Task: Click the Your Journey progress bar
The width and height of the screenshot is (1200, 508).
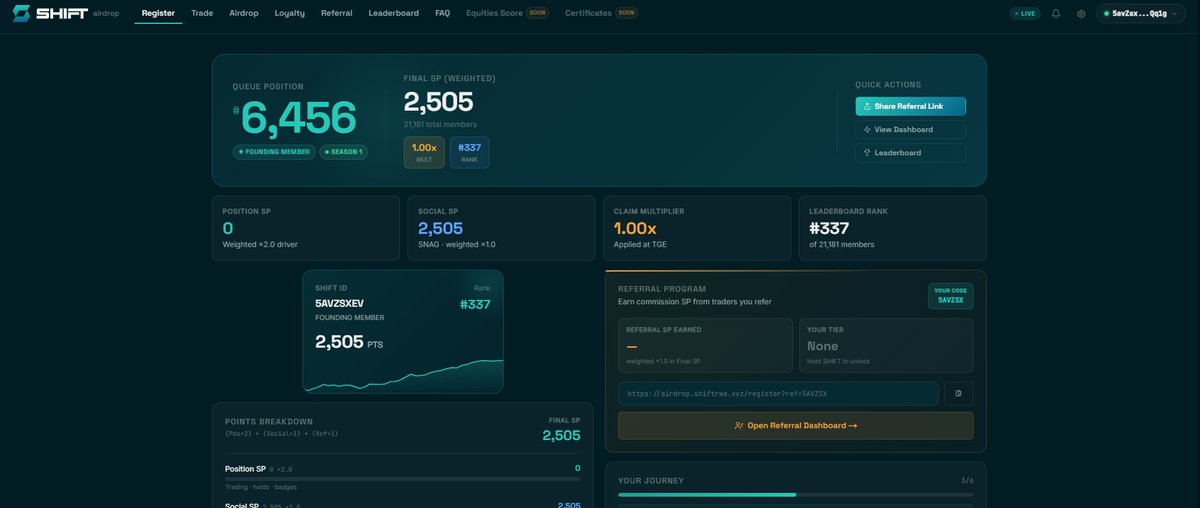Action: (x=795, y=495)
